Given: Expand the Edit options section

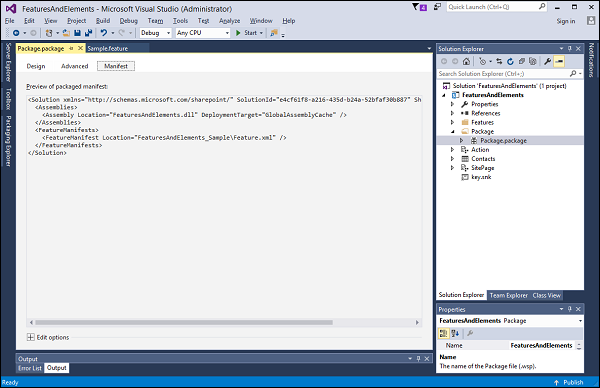Looking at the screenshot, I should [31, 337].
